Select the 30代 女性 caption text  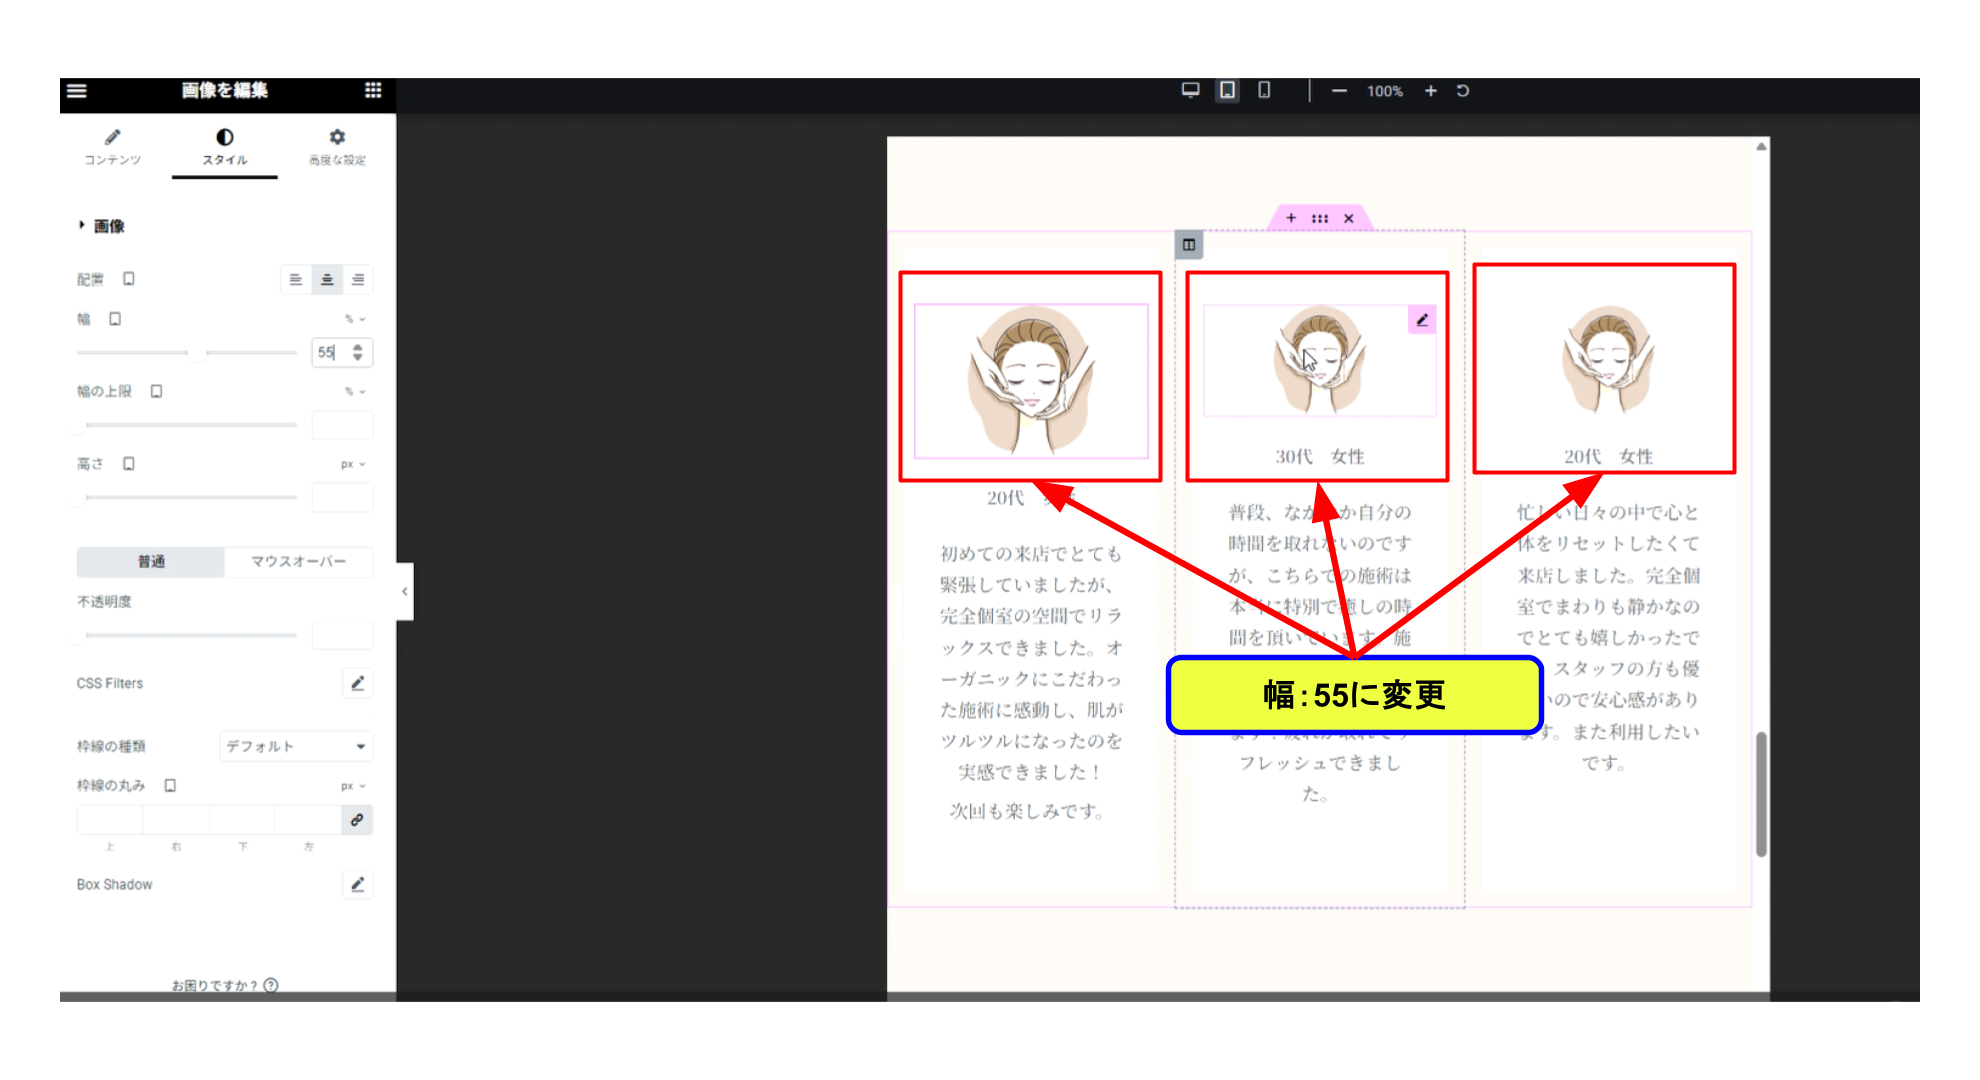click(x=1320, y=457)
